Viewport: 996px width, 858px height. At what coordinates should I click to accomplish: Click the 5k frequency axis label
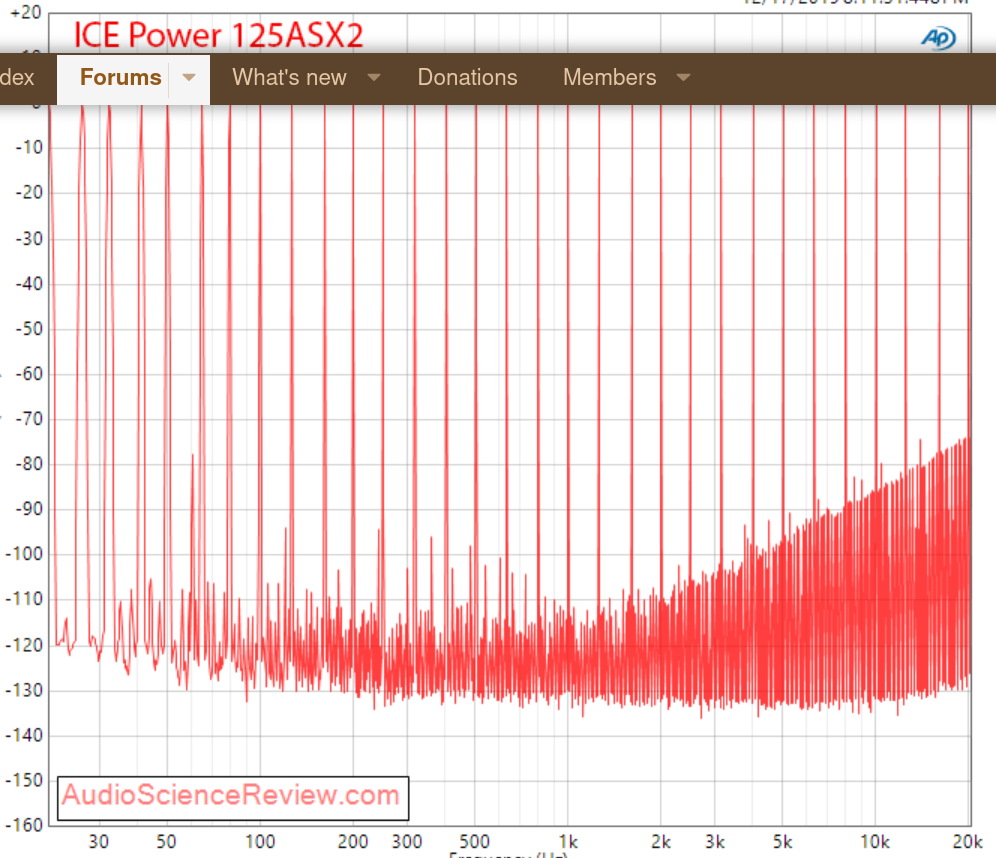(x=783, y=841)
